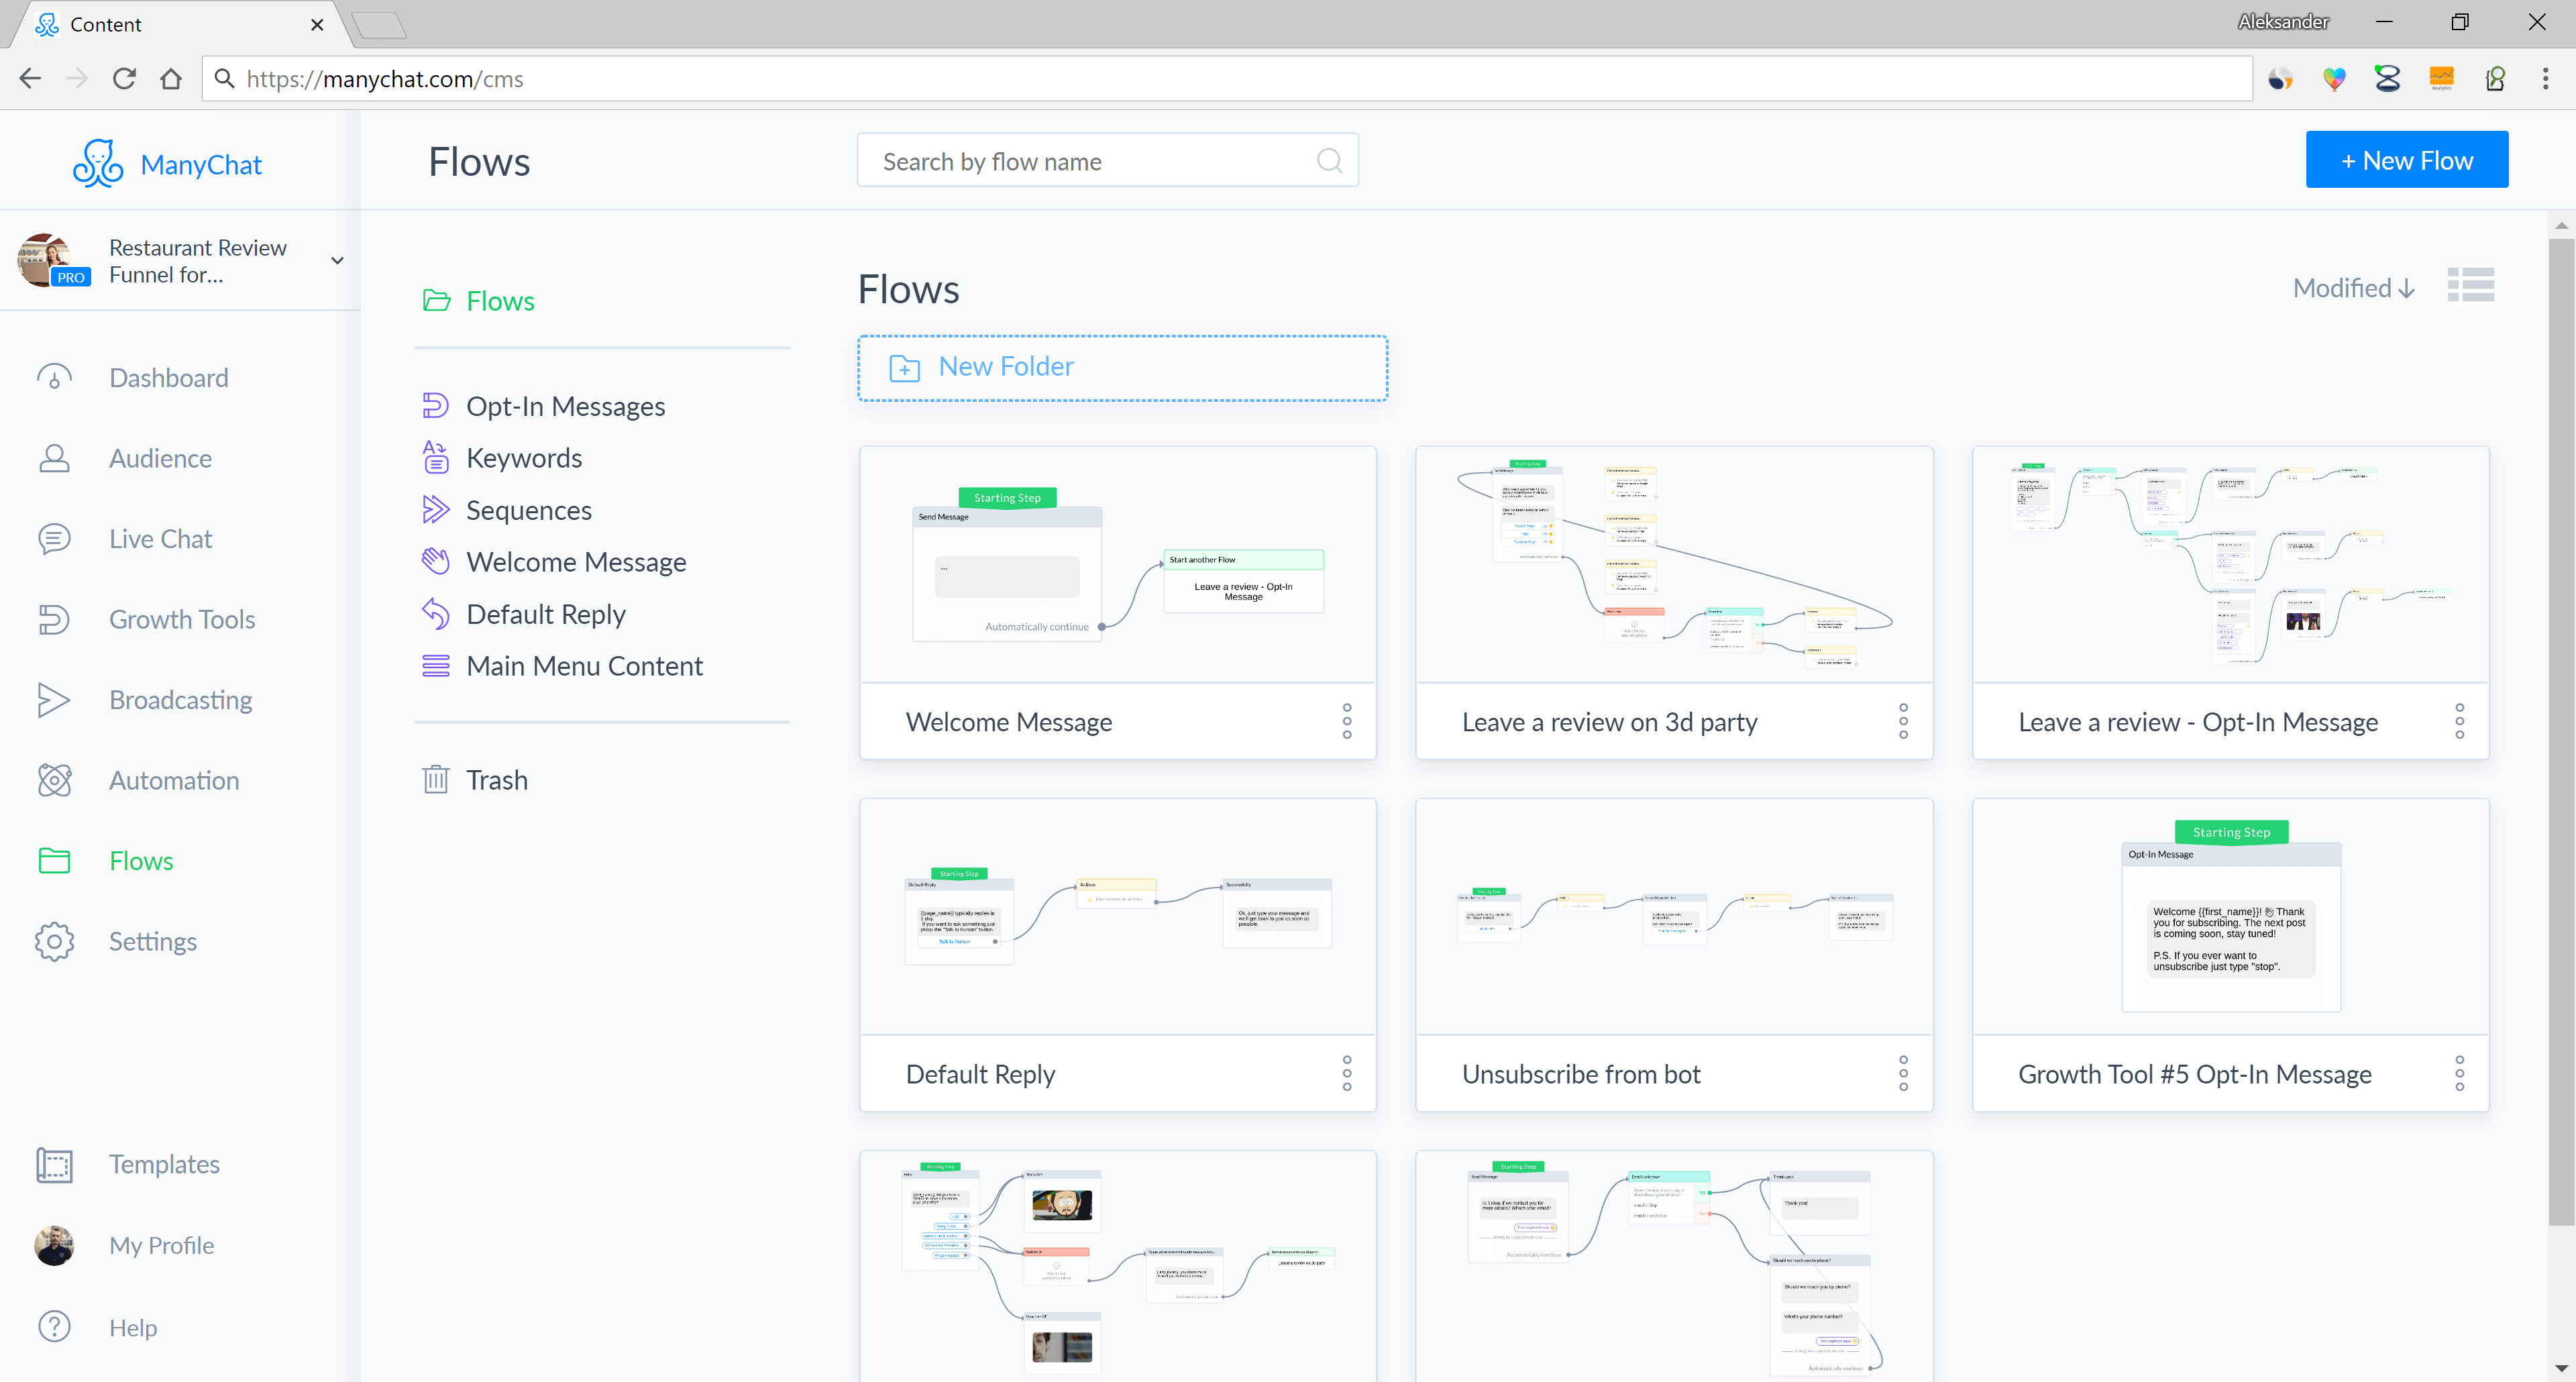Select Keywords menu item
This screenshot has width=2576, height=1382.
(523, 457)
